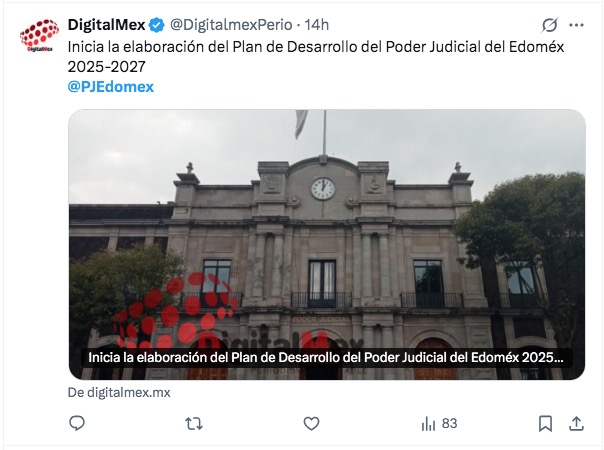Bookmark this DigitalMex post
This screenshot has width=604, height=450.
pos(545,423)
